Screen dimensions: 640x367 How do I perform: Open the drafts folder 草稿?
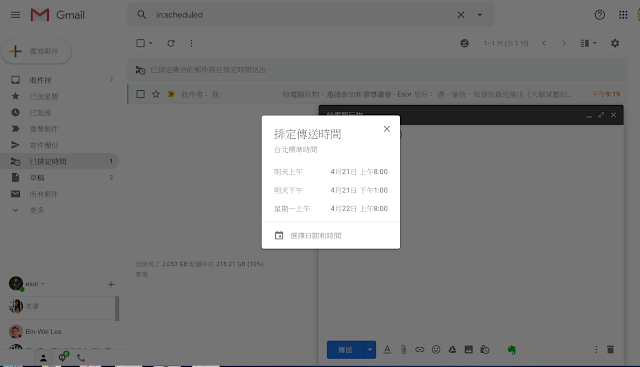point(60,178)
